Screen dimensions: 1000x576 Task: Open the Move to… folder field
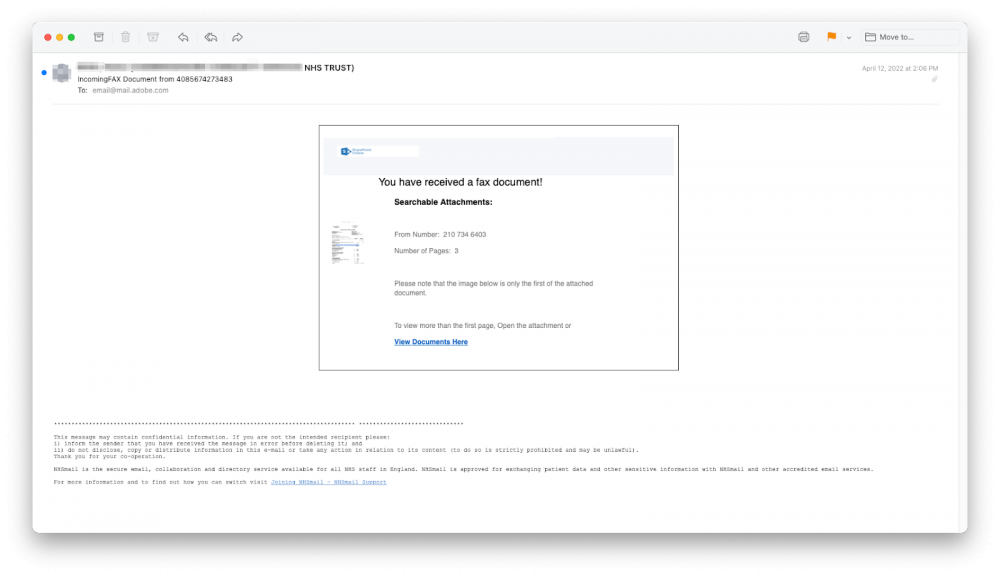908,37
